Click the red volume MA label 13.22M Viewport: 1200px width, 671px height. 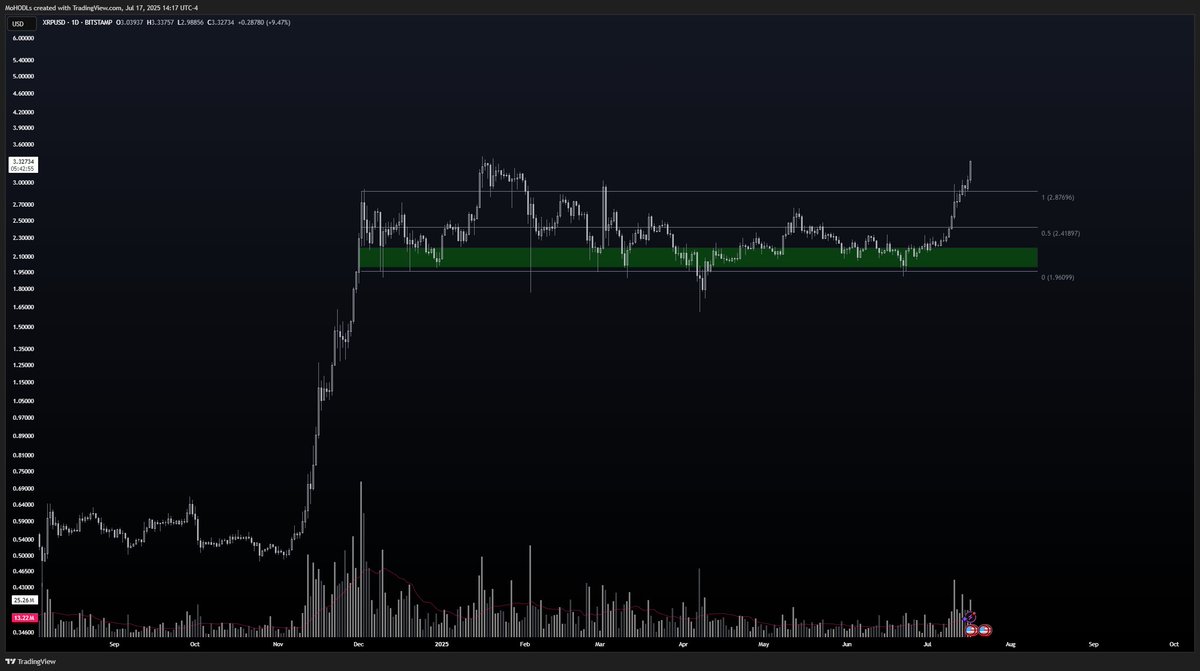[x=23, y=619]
